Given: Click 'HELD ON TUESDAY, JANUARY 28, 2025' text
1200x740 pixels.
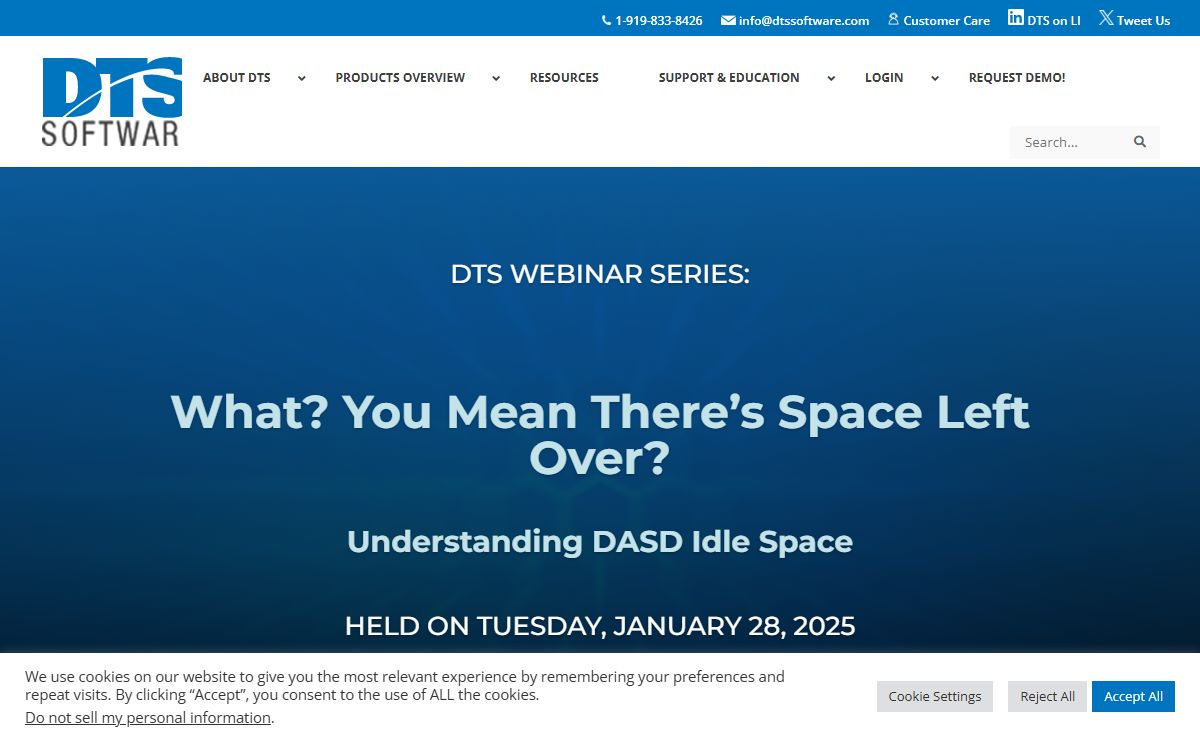Looking at the screenshot, I should click(x=600, y=626).
